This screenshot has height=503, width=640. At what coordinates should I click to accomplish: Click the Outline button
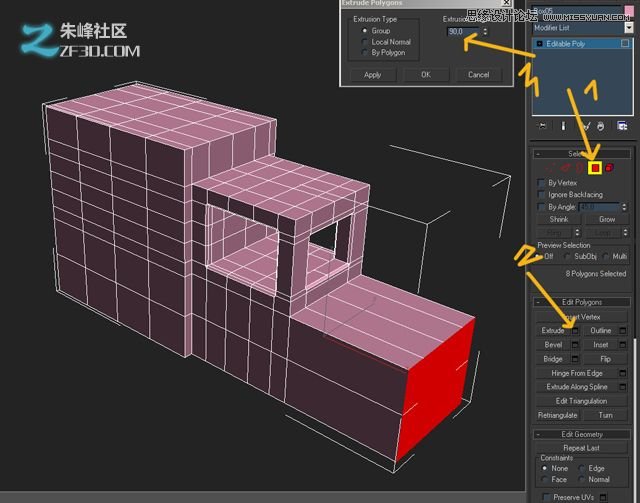coord(601,331)
